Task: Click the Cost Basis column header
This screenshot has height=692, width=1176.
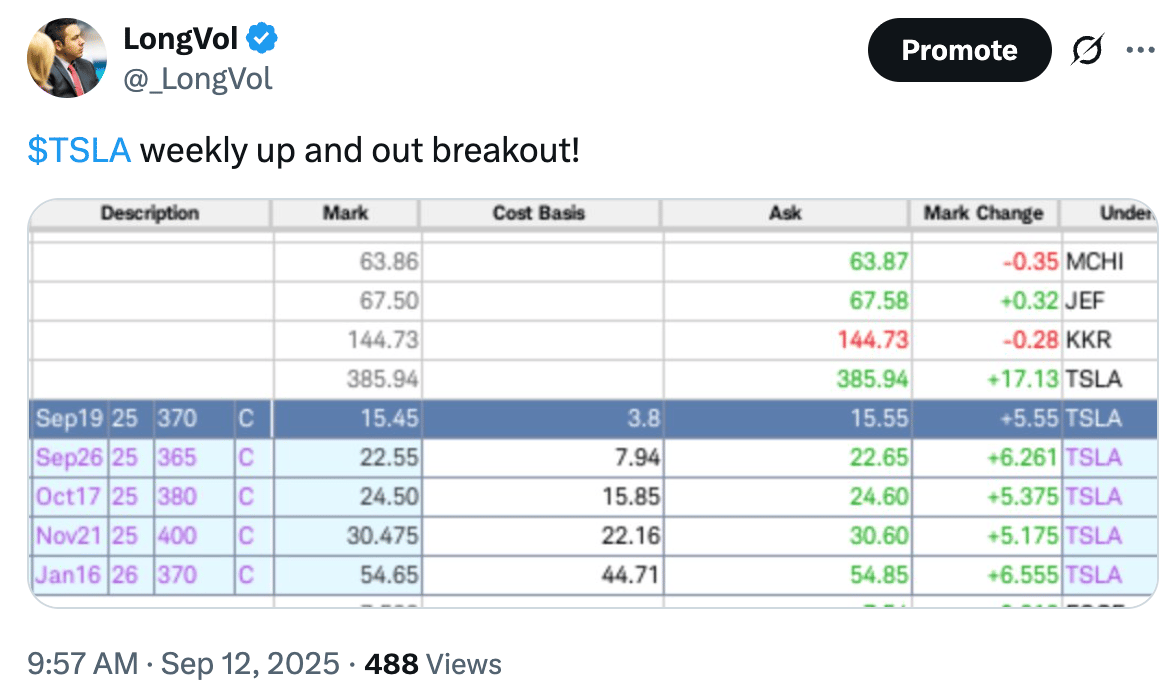Action: tap(539, 213)
